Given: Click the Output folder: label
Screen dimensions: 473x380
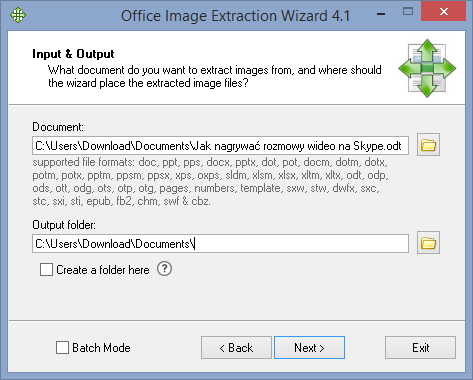Looking at the screenshot, I should [64, 225].
